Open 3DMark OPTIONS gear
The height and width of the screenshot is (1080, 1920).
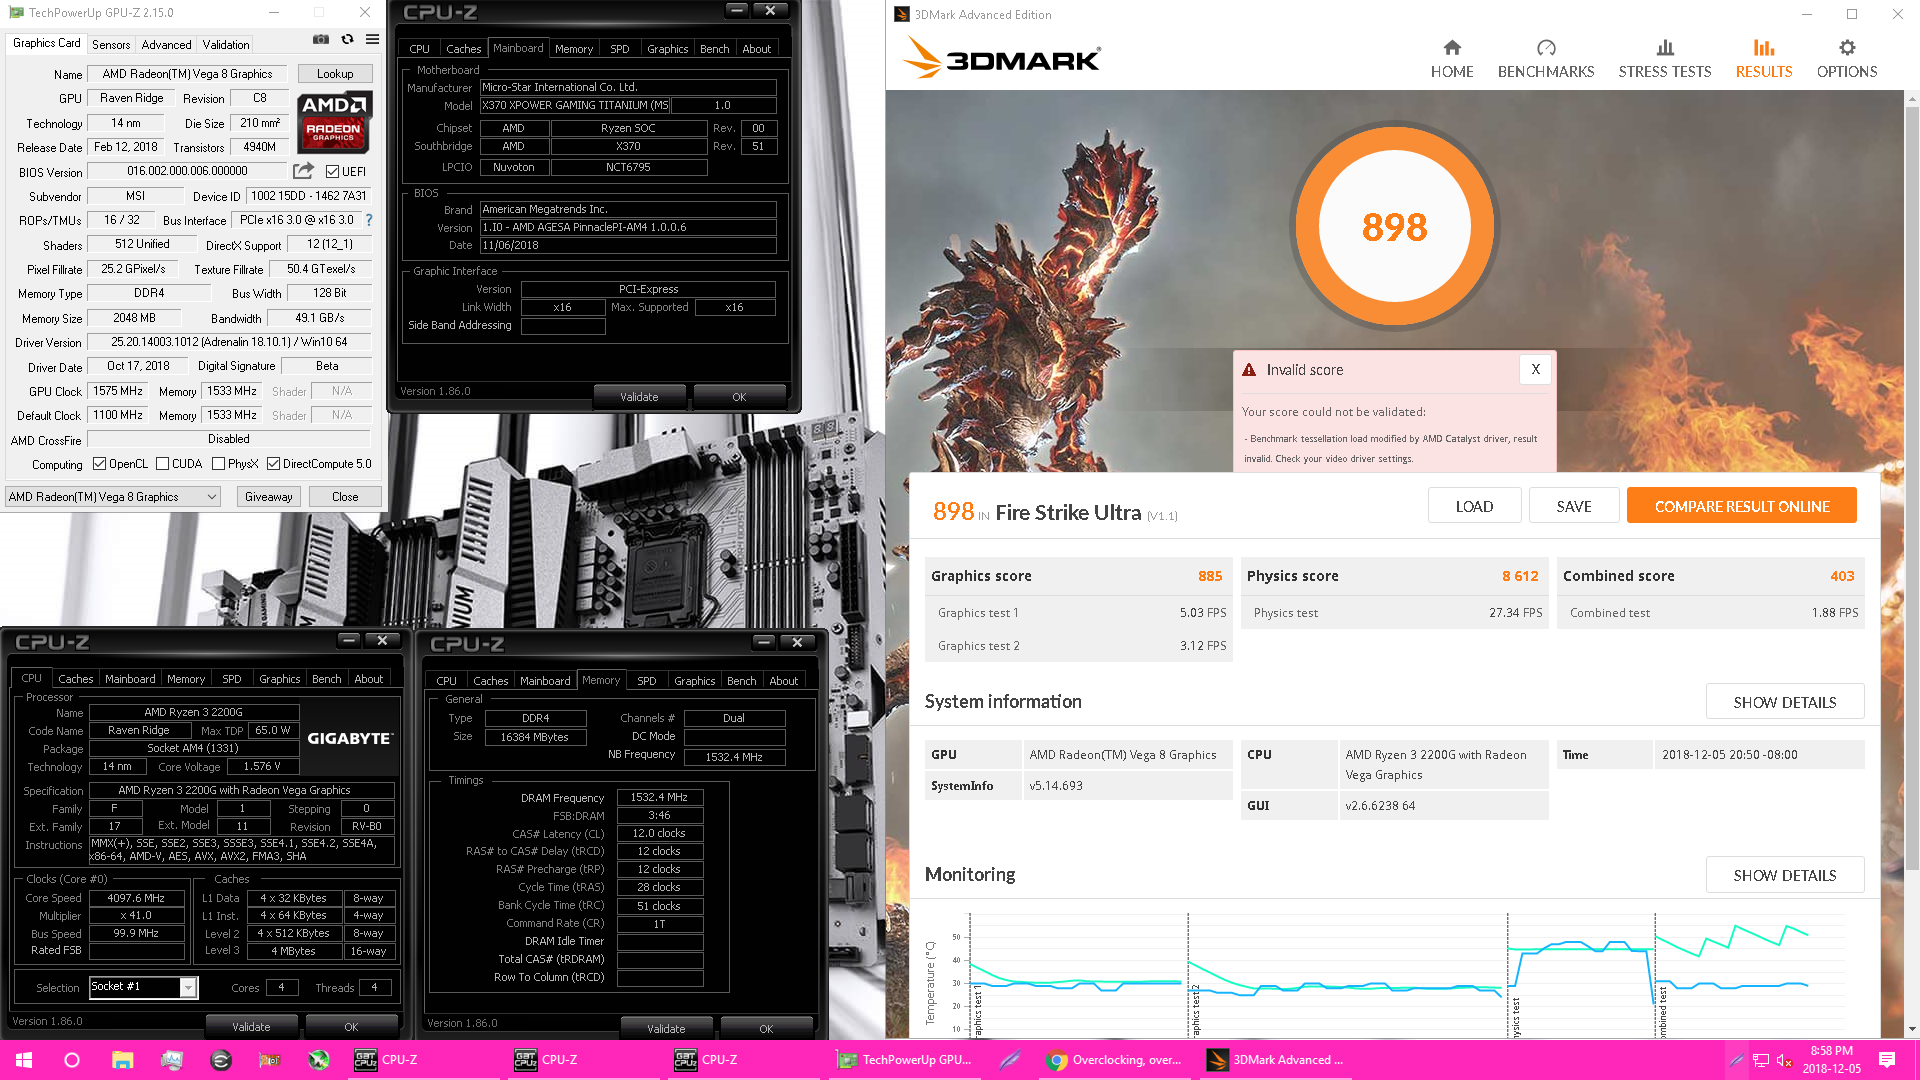1847,59
